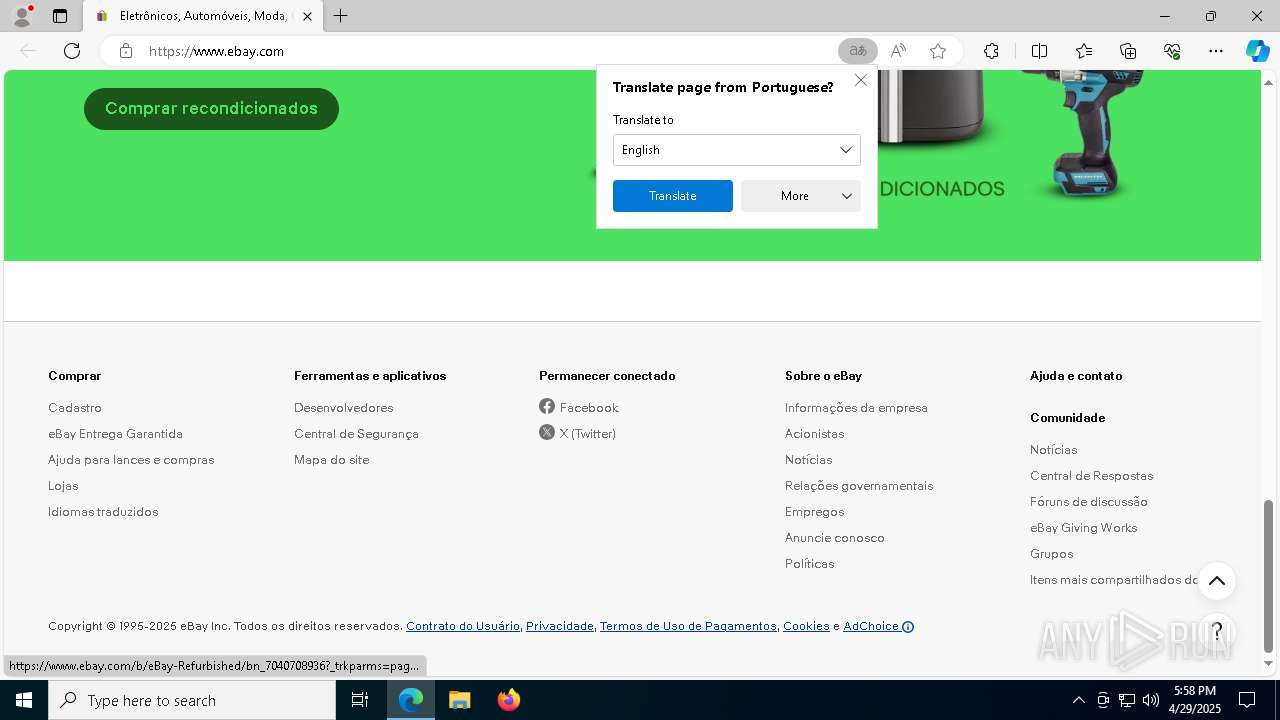Open Fóruns de discussão link
The height and width of the screenshot is (720, 1280).
(x=1088, y=501)
